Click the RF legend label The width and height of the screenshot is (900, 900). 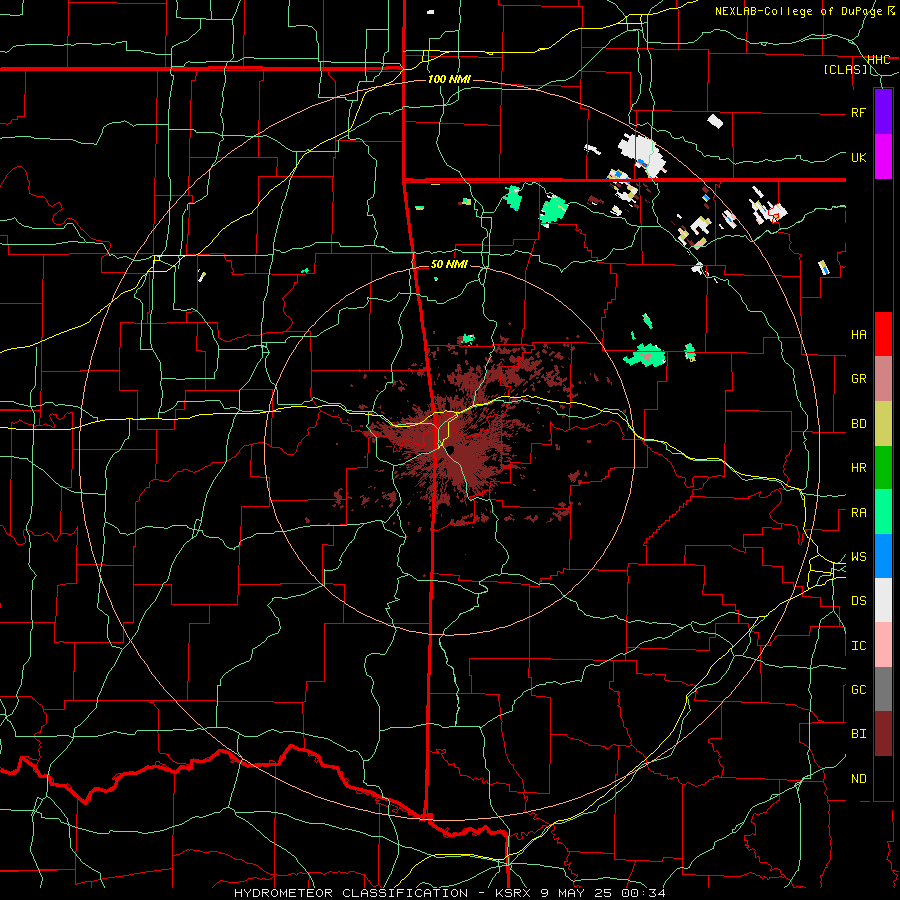859,112
